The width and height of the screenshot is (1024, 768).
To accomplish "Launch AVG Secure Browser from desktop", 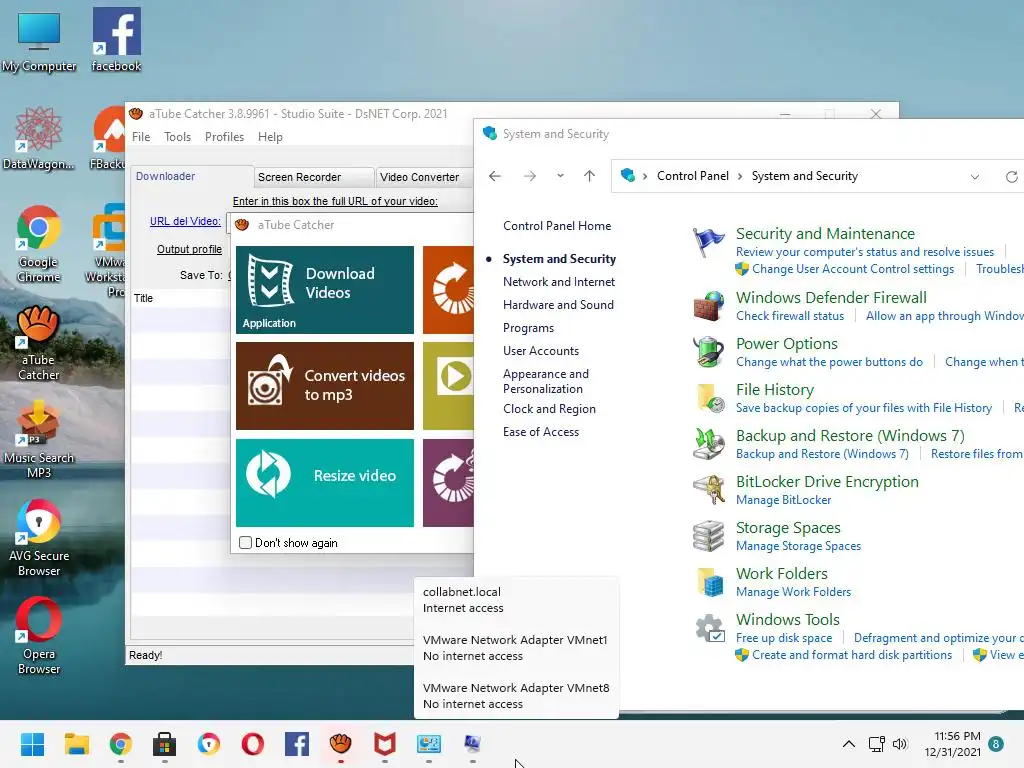I will coord(39,538).
